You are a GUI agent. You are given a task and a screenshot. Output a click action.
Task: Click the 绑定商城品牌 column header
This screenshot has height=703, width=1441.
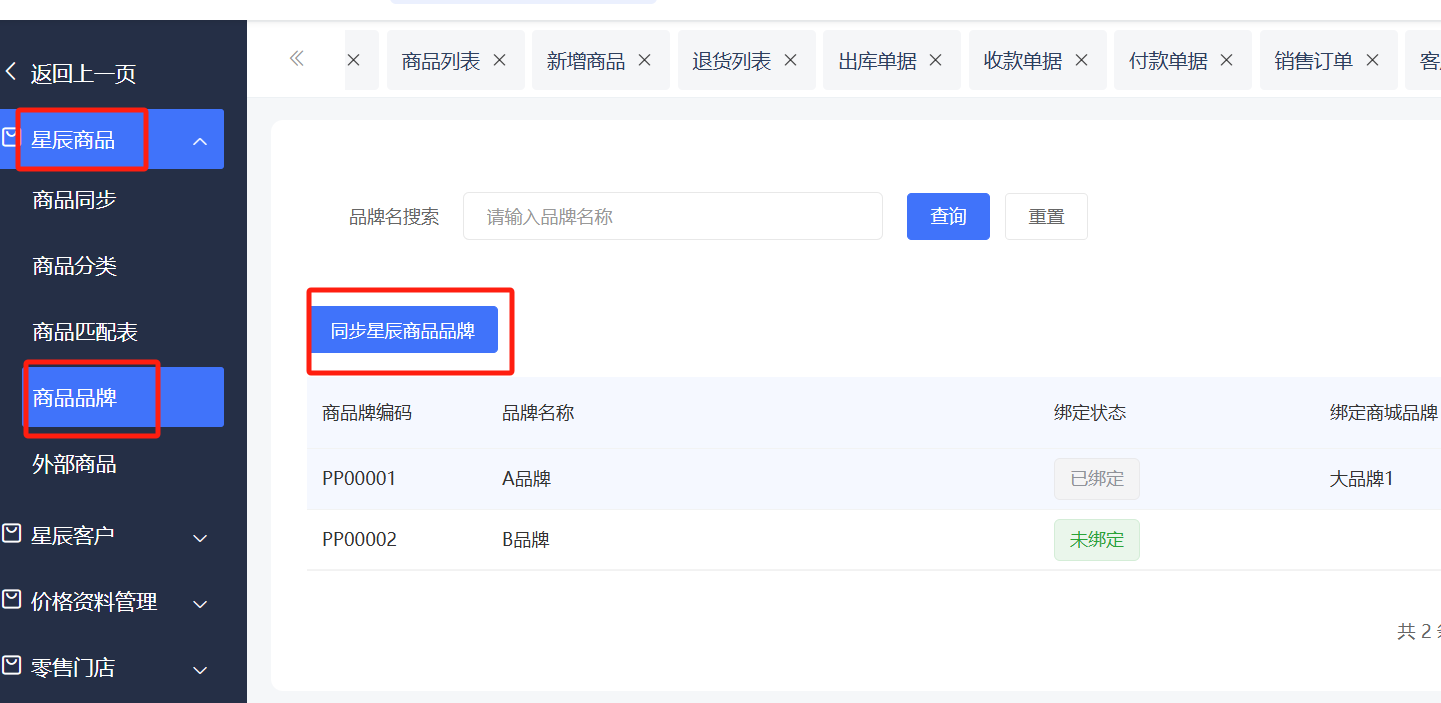(x=1384, y=413)
